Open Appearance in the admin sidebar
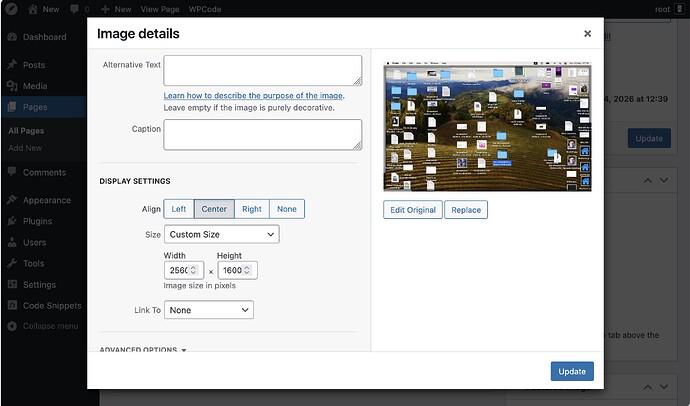The width and height of the screenshot is (690, 406). pyautogui.click(x=47, y=200)
